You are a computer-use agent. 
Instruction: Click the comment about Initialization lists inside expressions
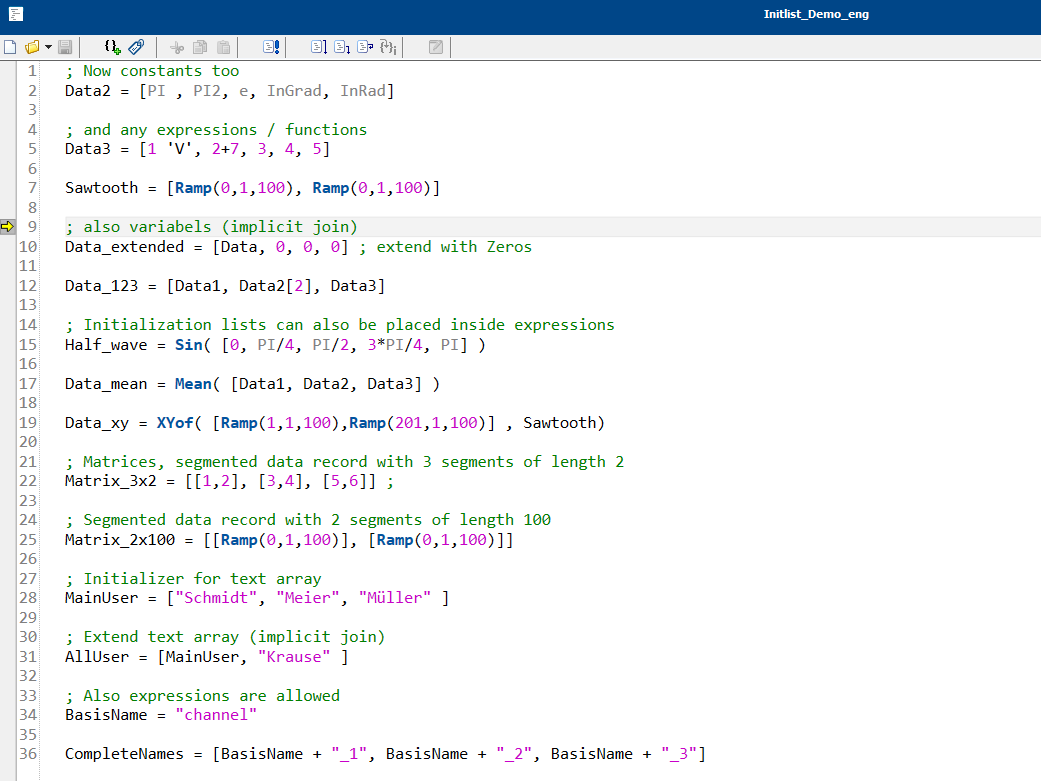[x=340, y=325]
